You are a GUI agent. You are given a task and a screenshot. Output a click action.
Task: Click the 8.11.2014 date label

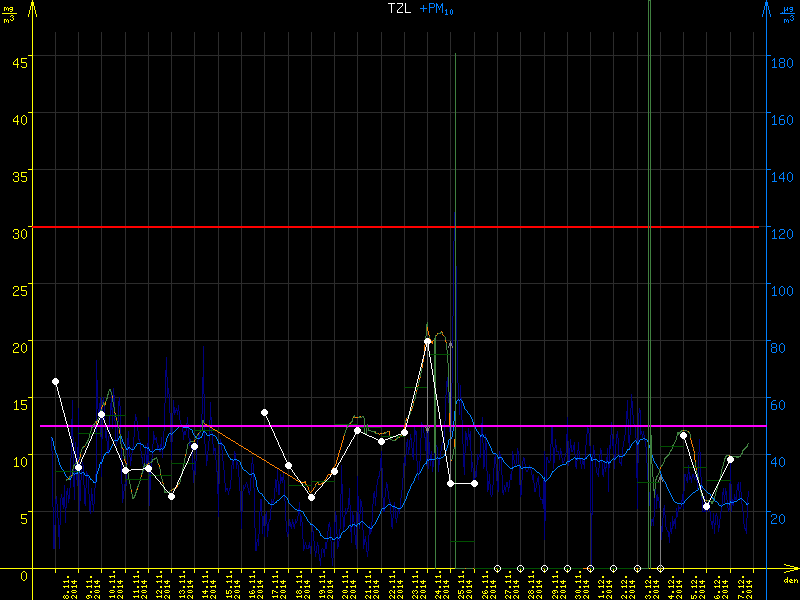pyautogui.click(x=68, y=585)
